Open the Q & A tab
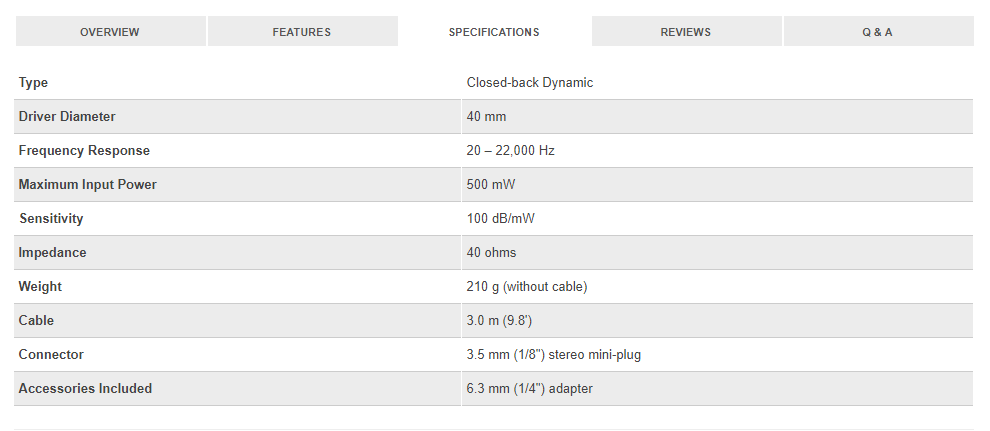This screenshot has height=431, width=990. (x=878, y=32)
